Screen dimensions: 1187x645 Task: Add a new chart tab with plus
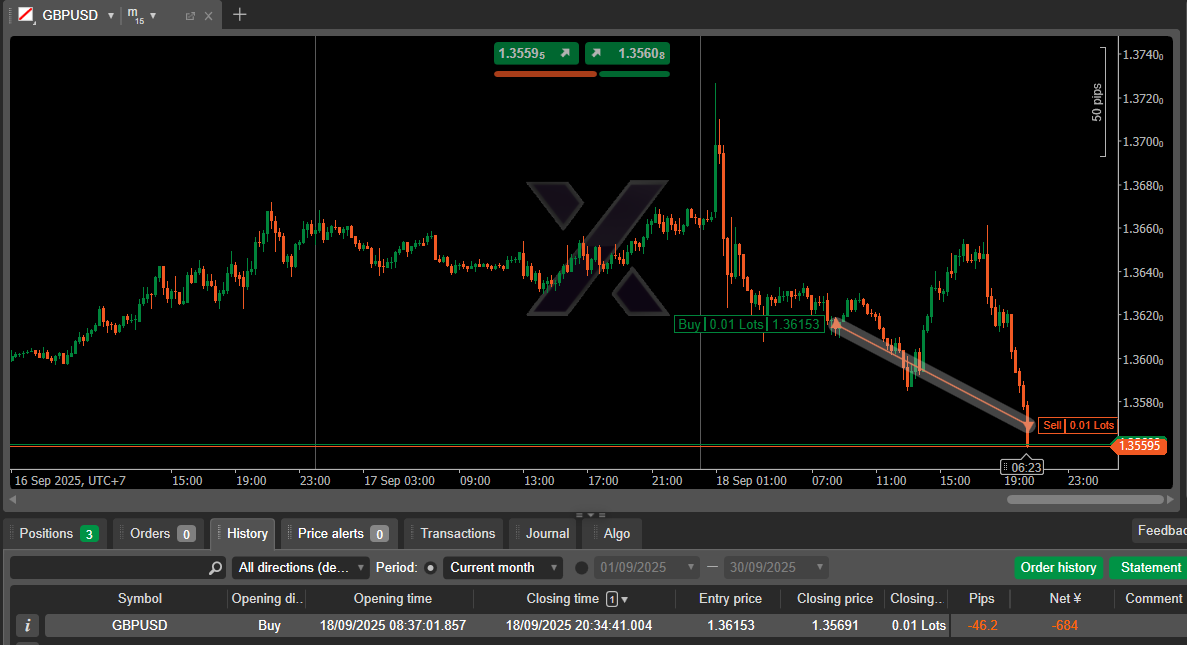tap(239, 15)
